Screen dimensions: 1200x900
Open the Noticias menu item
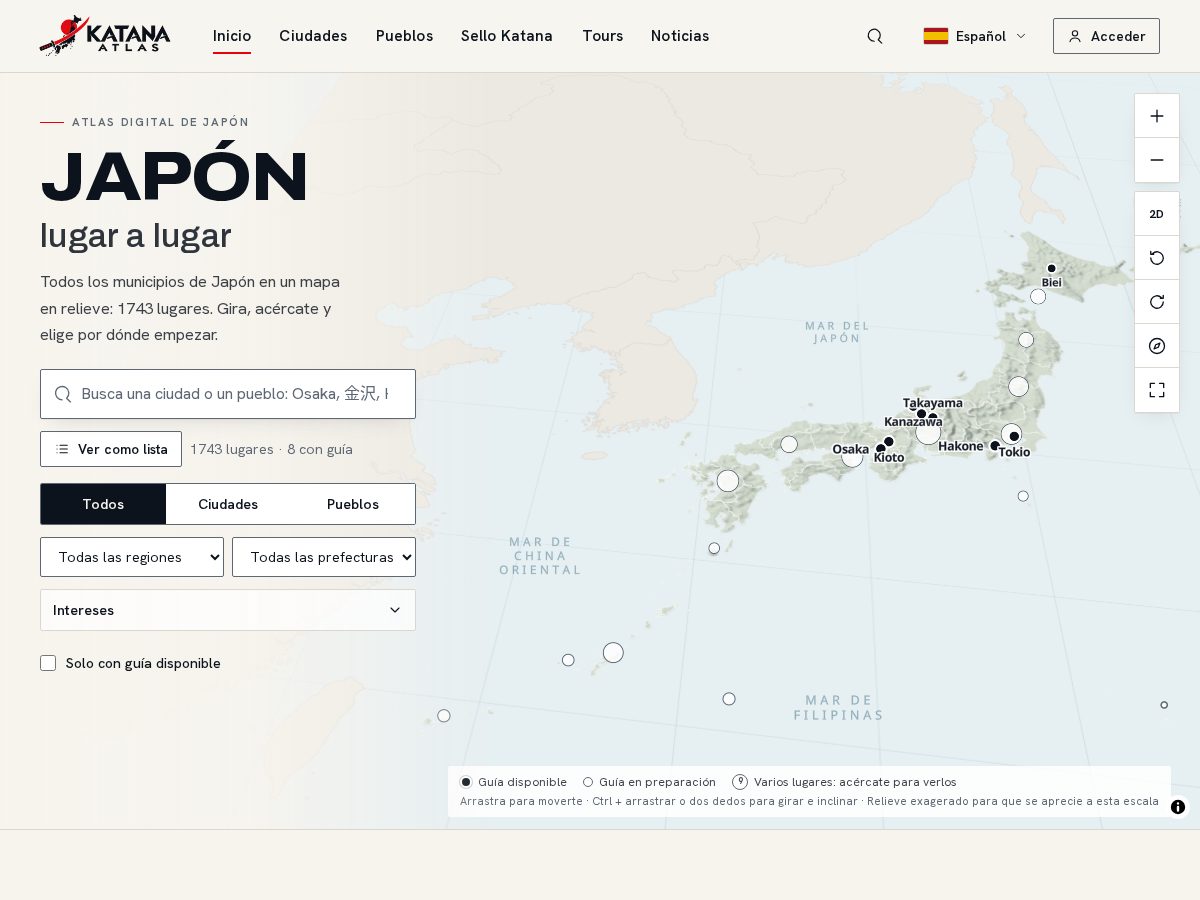pos(680,36)
